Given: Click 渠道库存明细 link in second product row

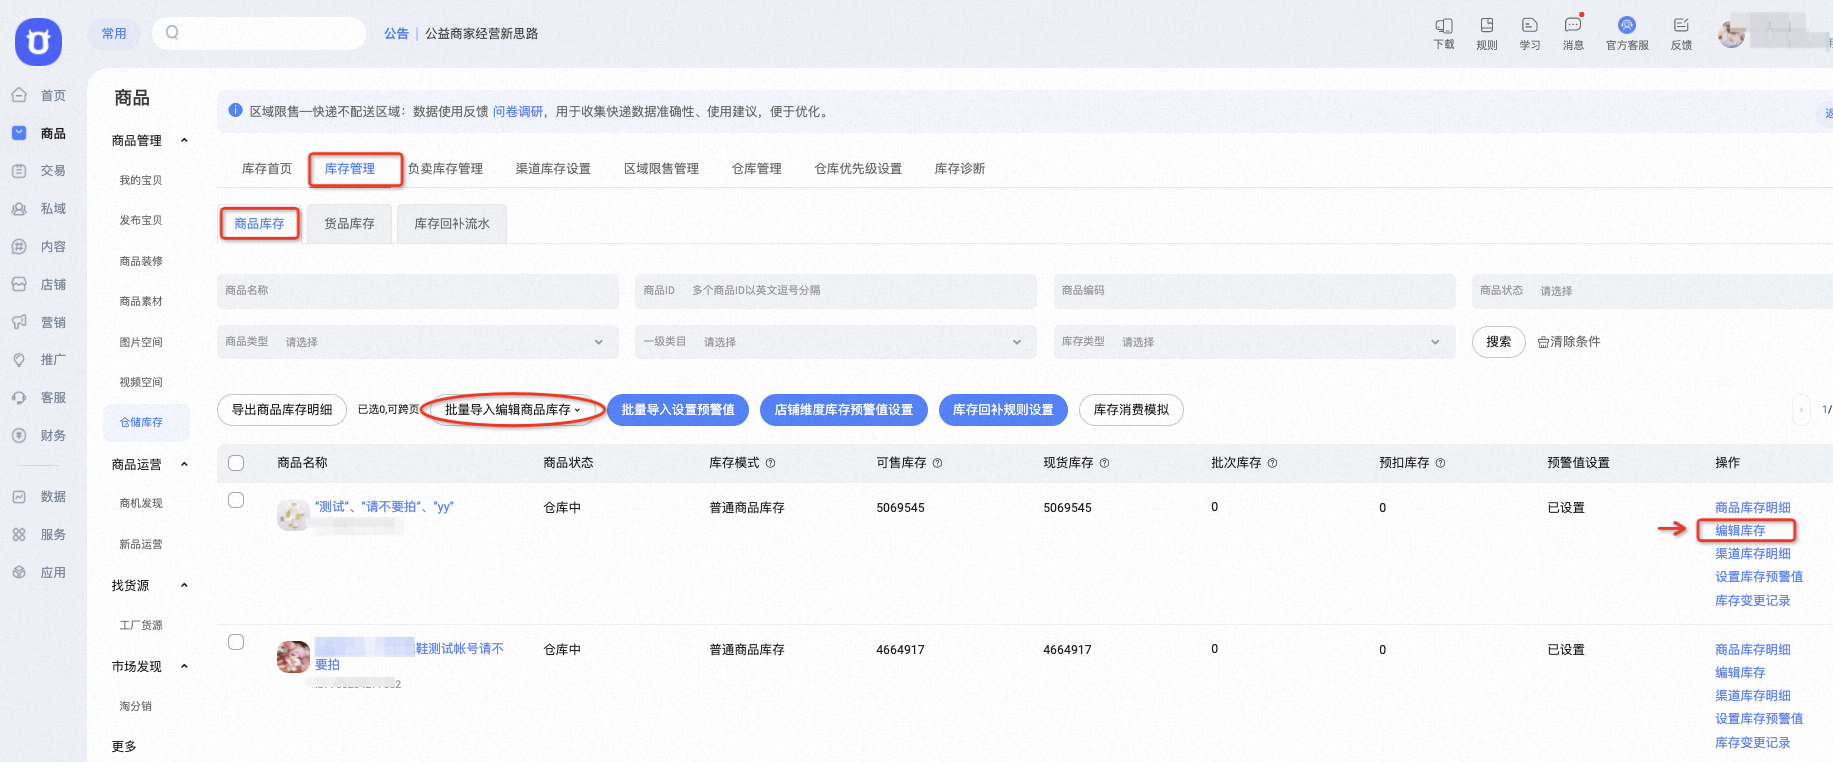Looking at the screenshot, I should point(1753,696).
